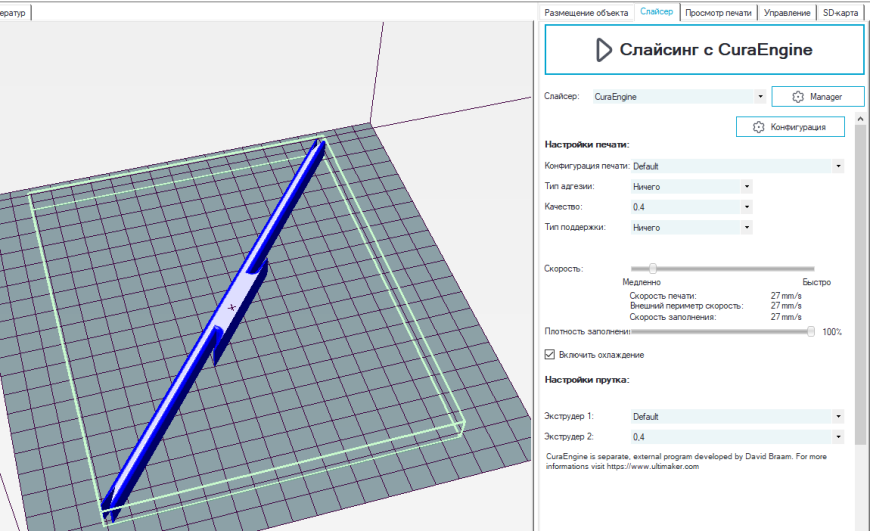Open Конфигурация settings
This screenshot has width=870, height=531.
pos(789,127)
